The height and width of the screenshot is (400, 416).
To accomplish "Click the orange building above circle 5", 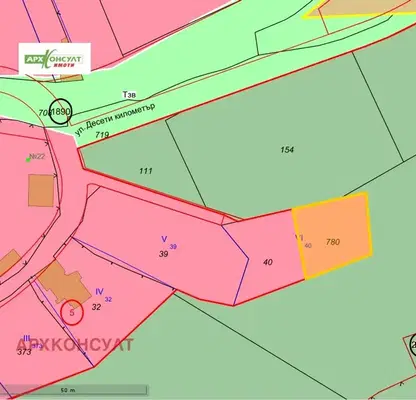I will 65,283.
